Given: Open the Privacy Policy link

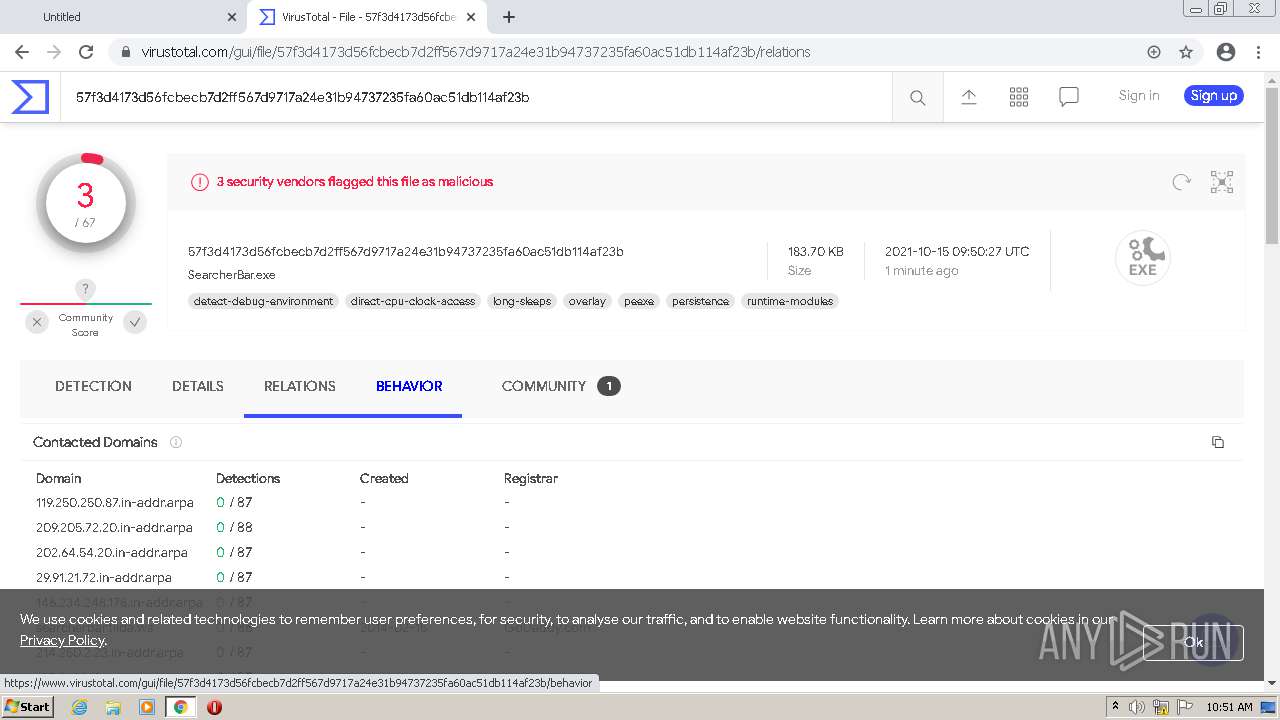Looking at the screenshot, I should [x=62, y=640].
